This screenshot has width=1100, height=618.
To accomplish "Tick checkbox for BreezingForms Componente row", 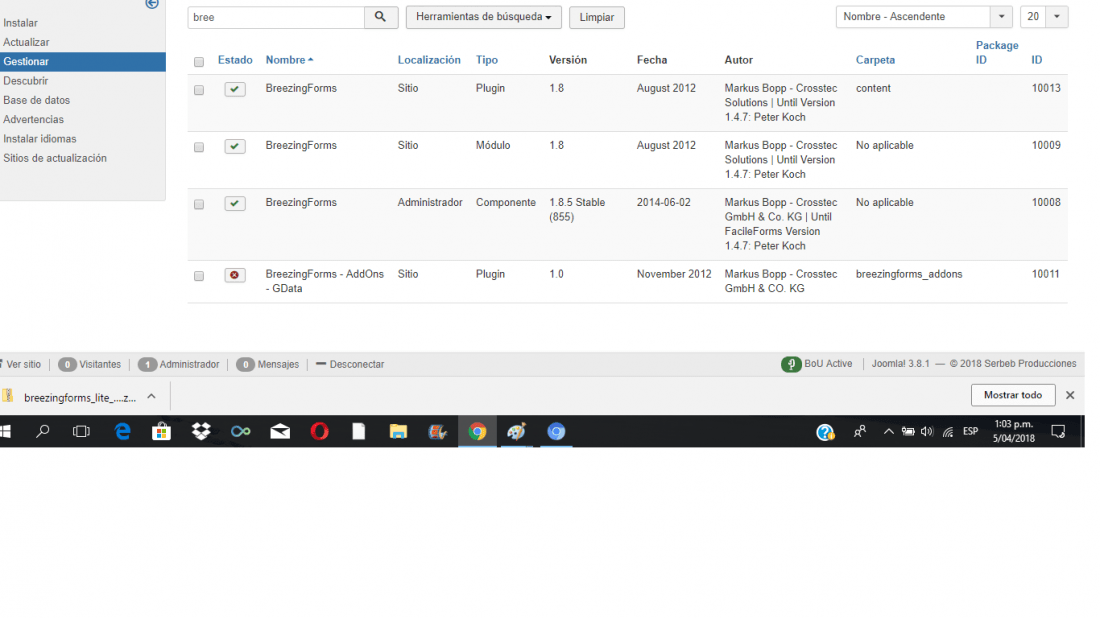I will (199, 204).
